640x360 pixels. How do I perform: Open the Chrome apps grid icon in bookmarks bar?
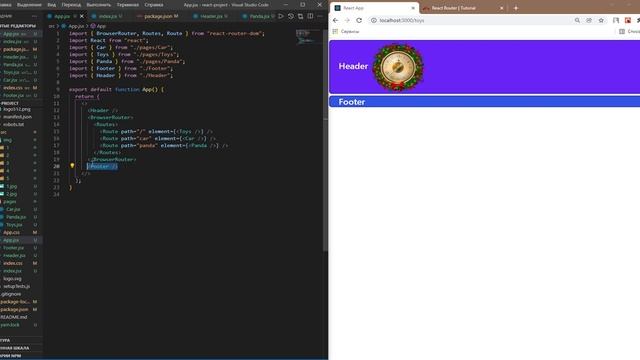pos(335,31)
